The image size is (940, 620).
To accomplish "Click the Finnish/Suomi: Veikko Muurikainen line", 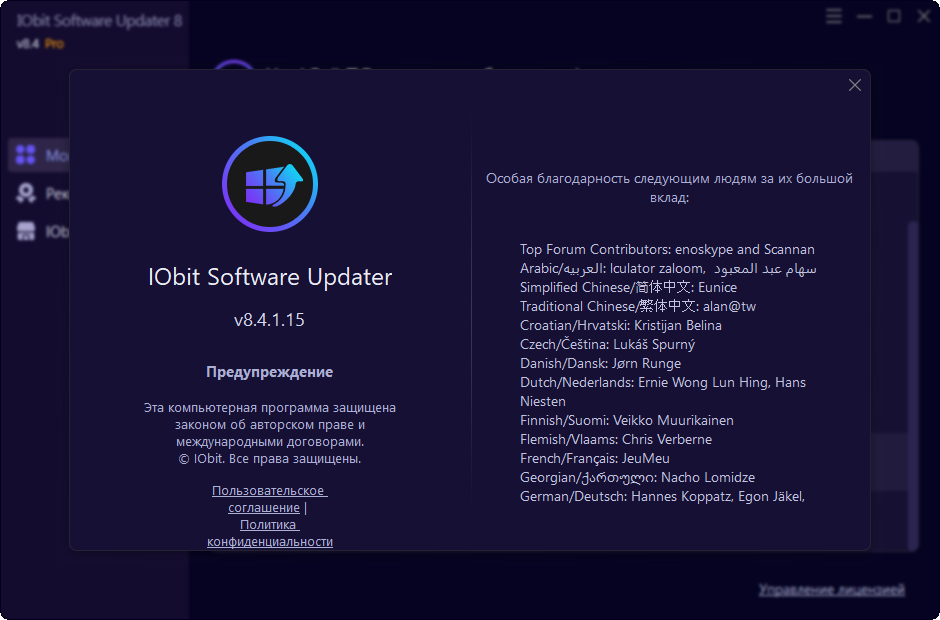I will 626,420.
